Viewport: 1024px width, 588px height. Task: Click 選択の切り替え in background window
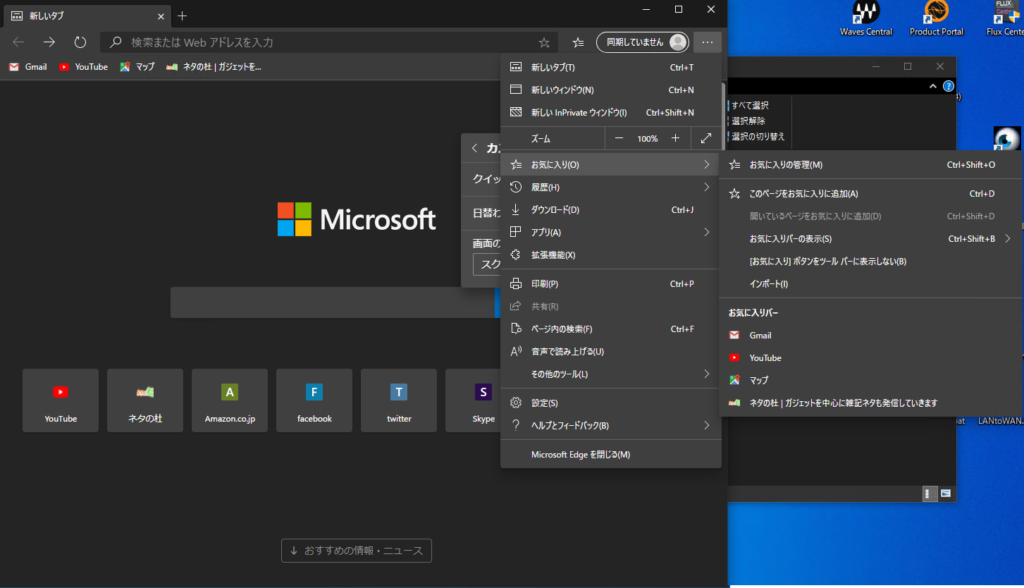pos(757,137)
